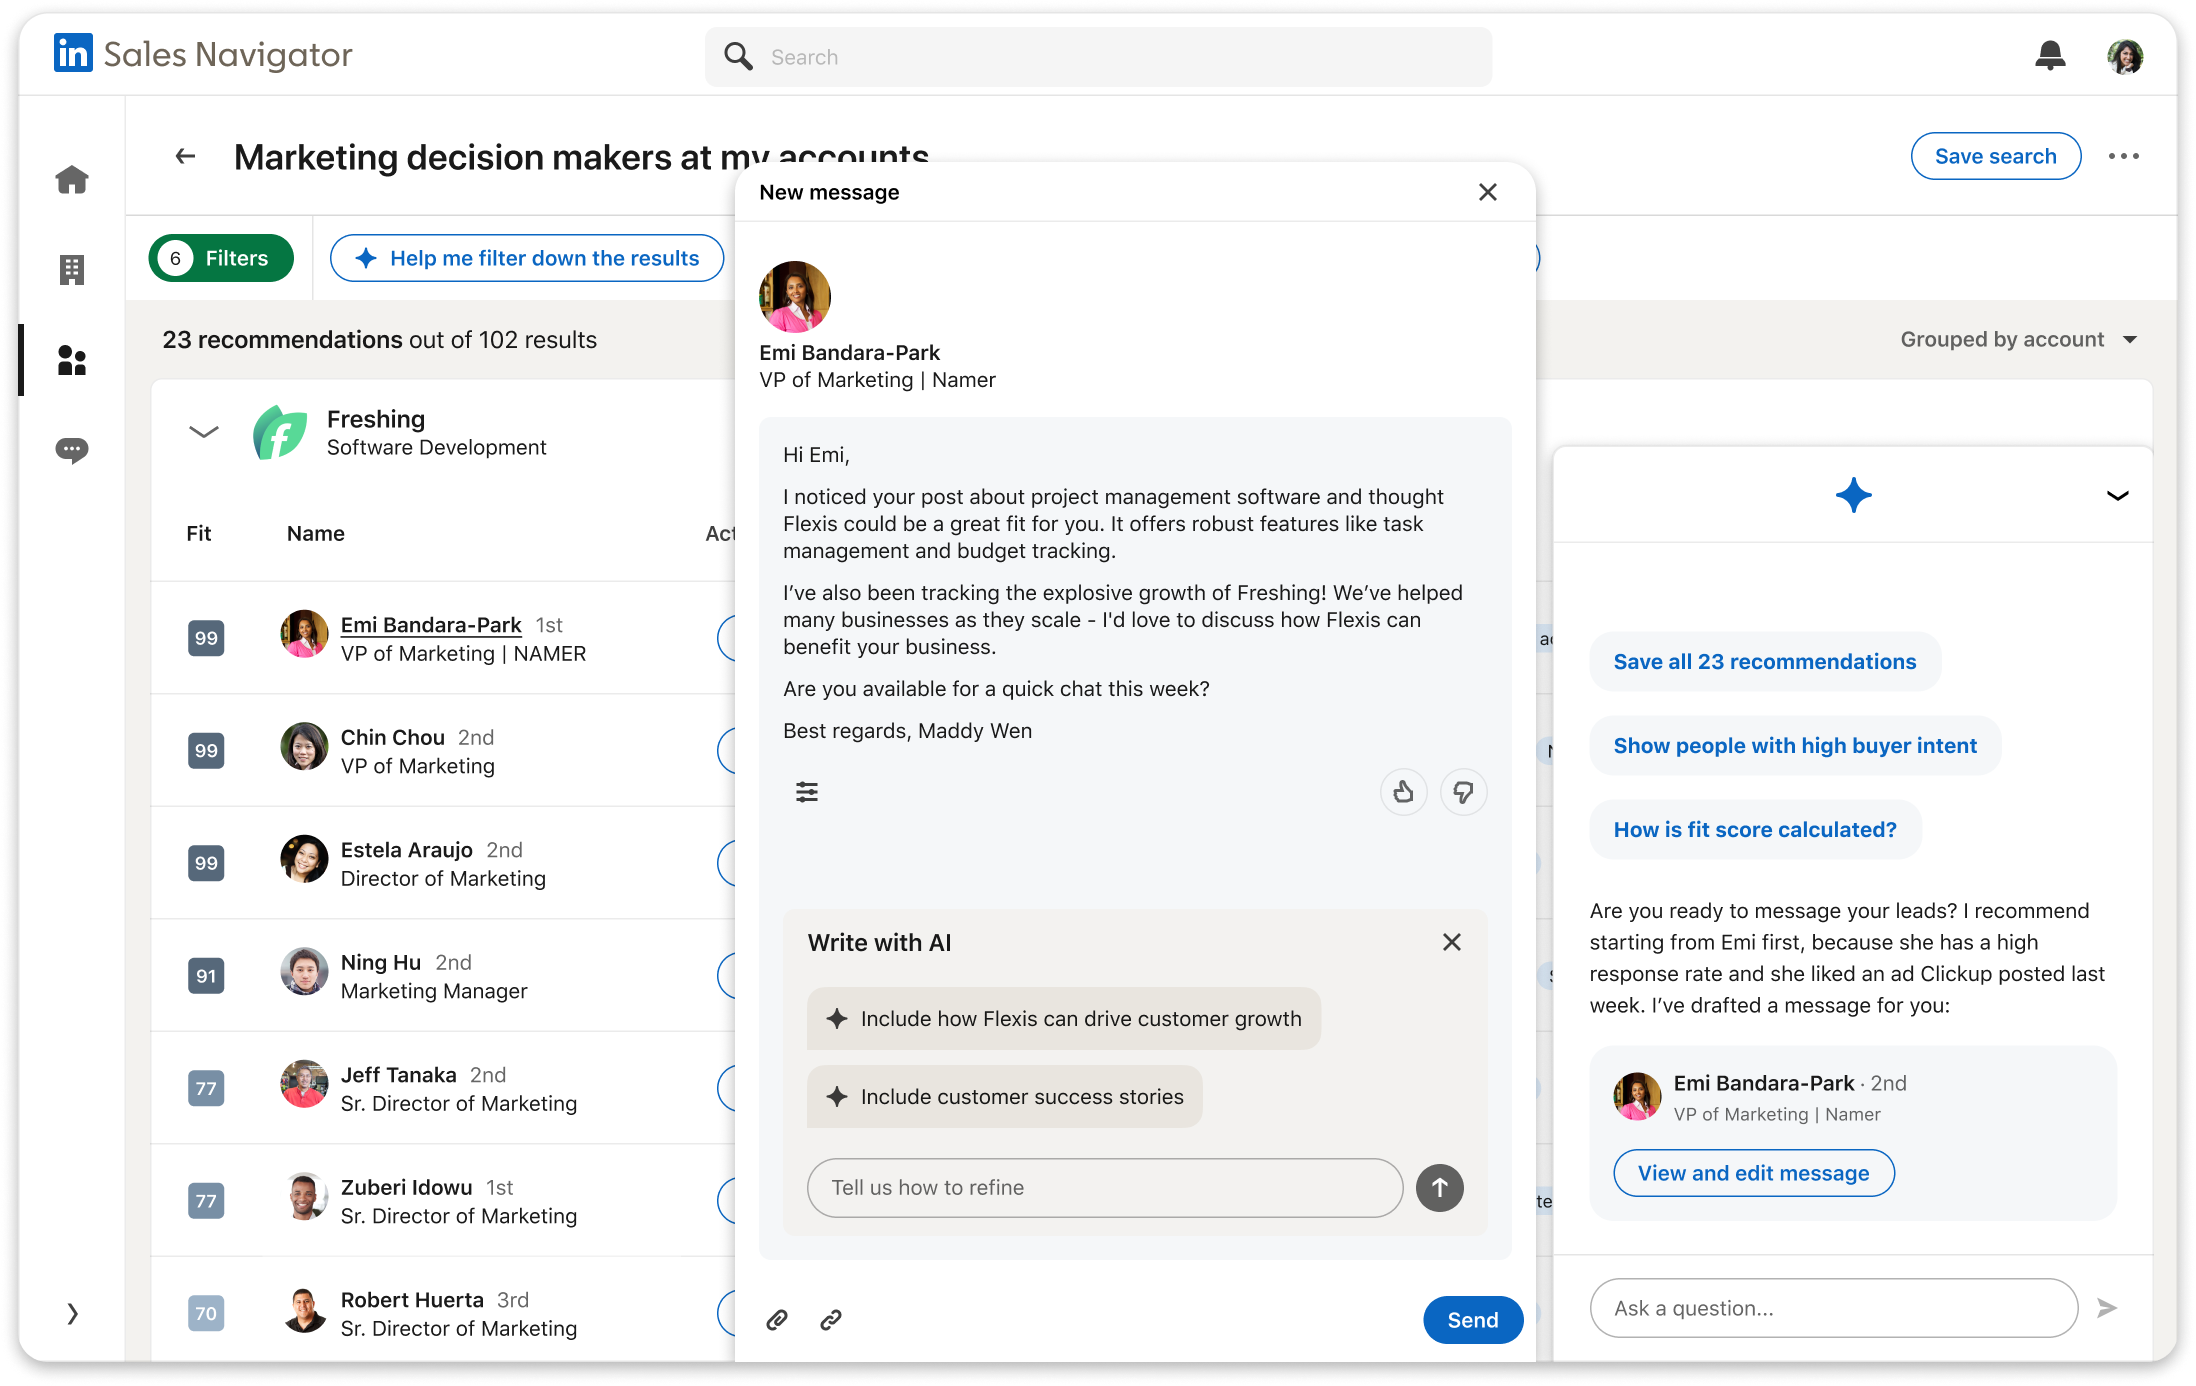Give thumbs down to drafted message

click(x=1463, y=792)
